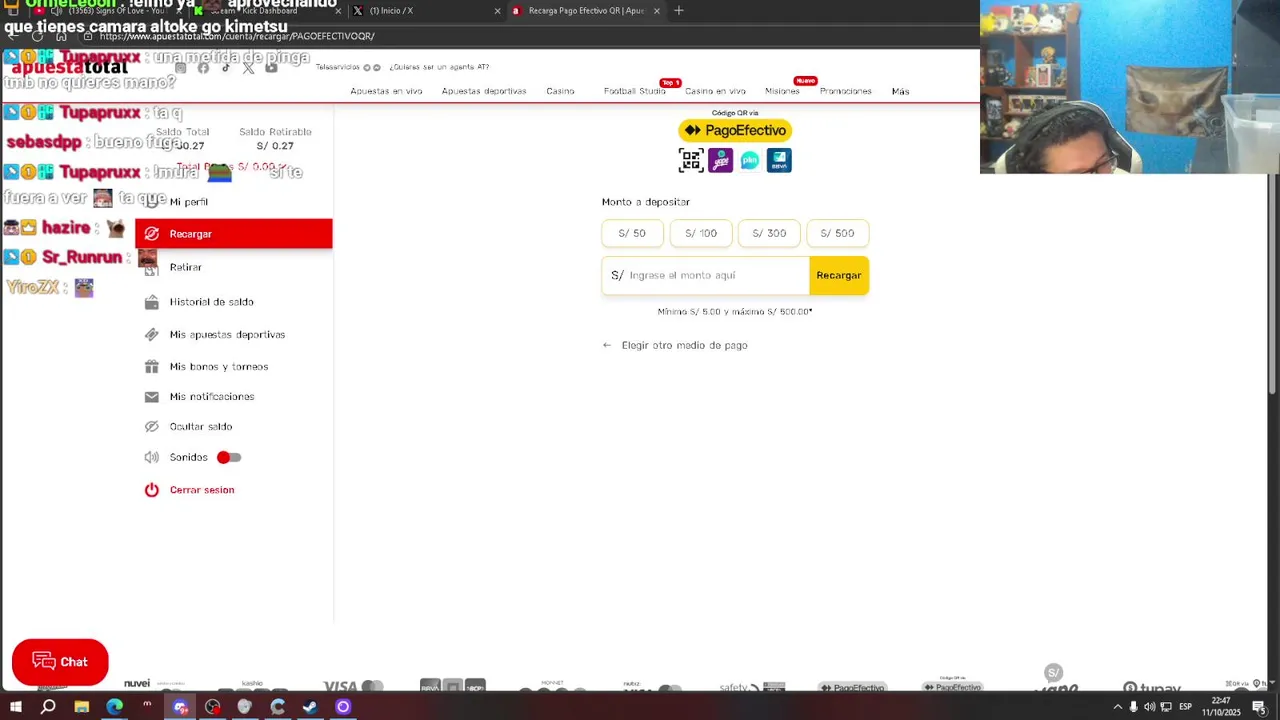Switch to the Signs Of Love YouTube tab

(110, 11)
